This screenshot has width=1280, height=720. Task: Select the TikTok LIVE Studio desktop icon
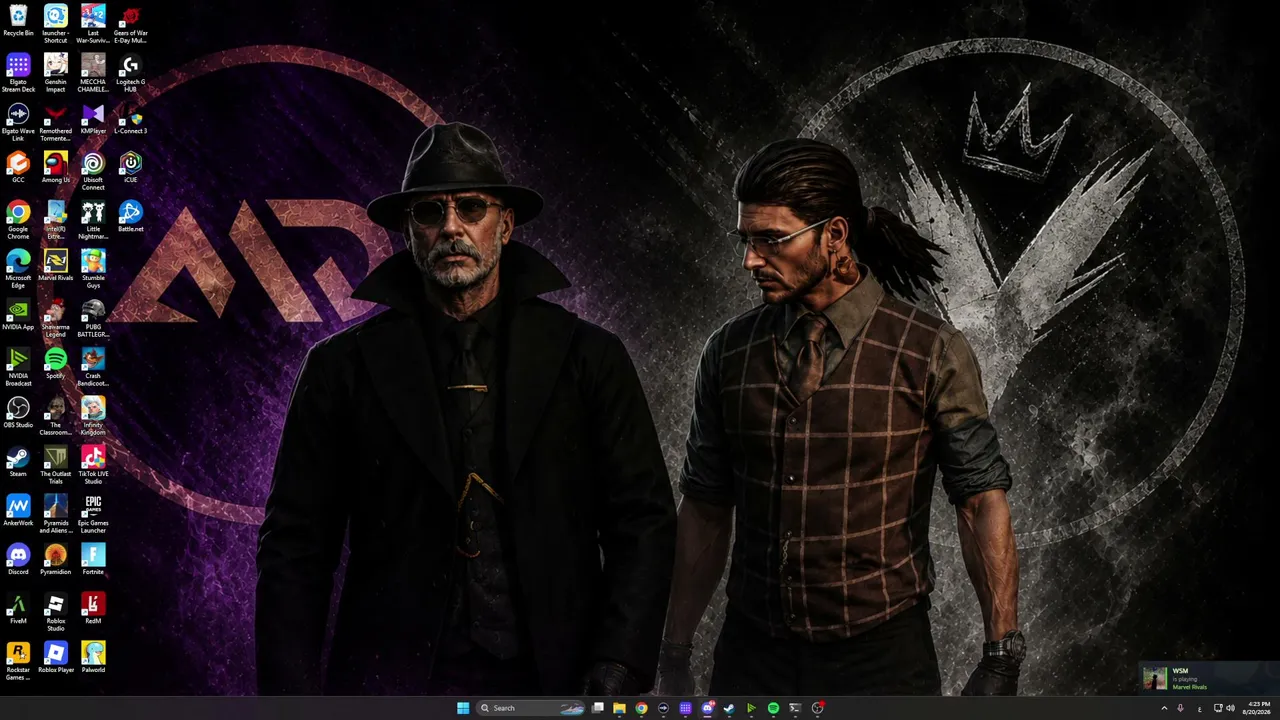point(93,465)
